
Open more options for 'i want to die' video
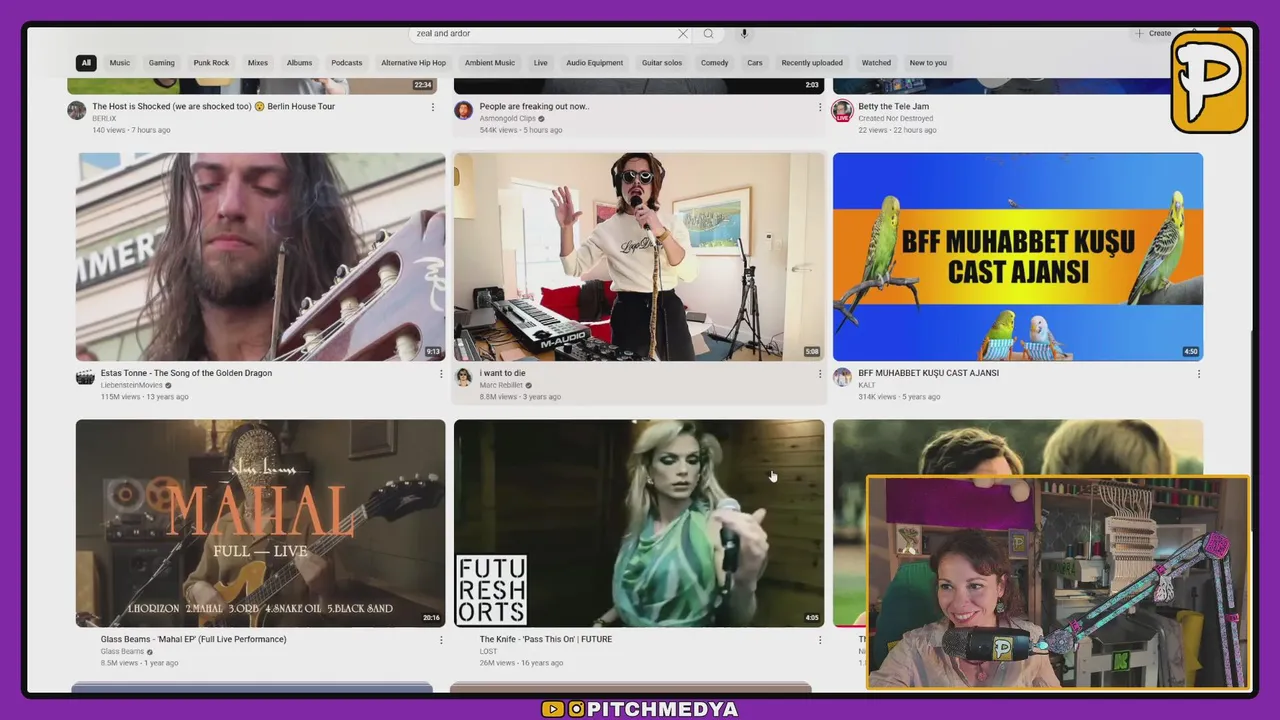(x=820, y=374)
